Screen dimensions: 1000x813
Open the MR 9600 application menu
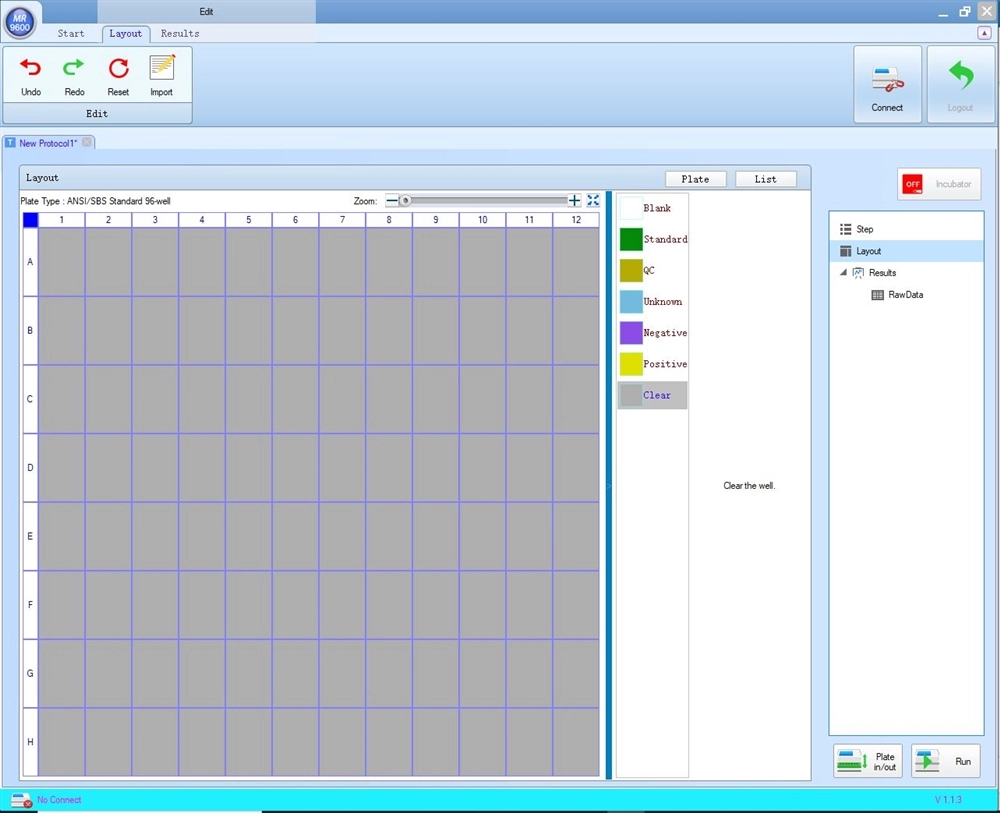coord(20,20)
